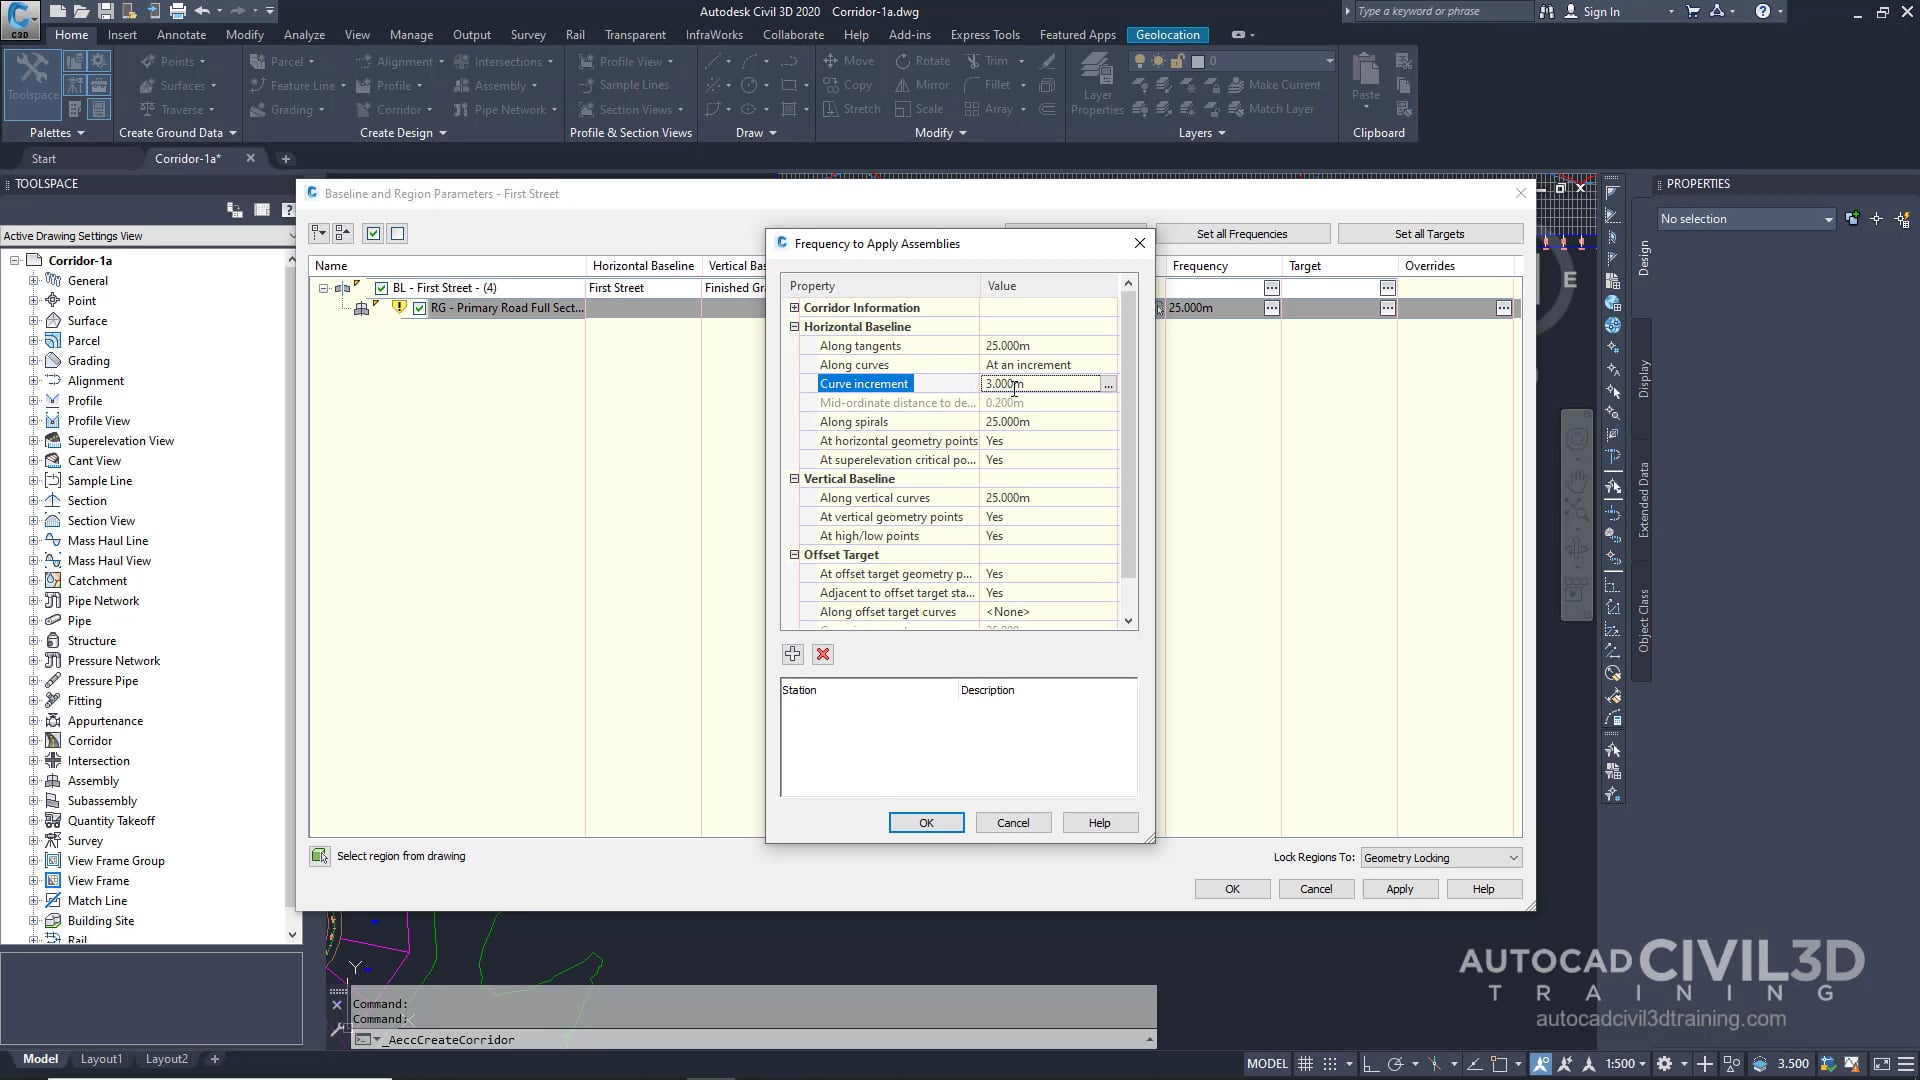Uncheck BL - First Street baseline checkbox
The image size is (1920, 1080).
[x=381, y=288]
